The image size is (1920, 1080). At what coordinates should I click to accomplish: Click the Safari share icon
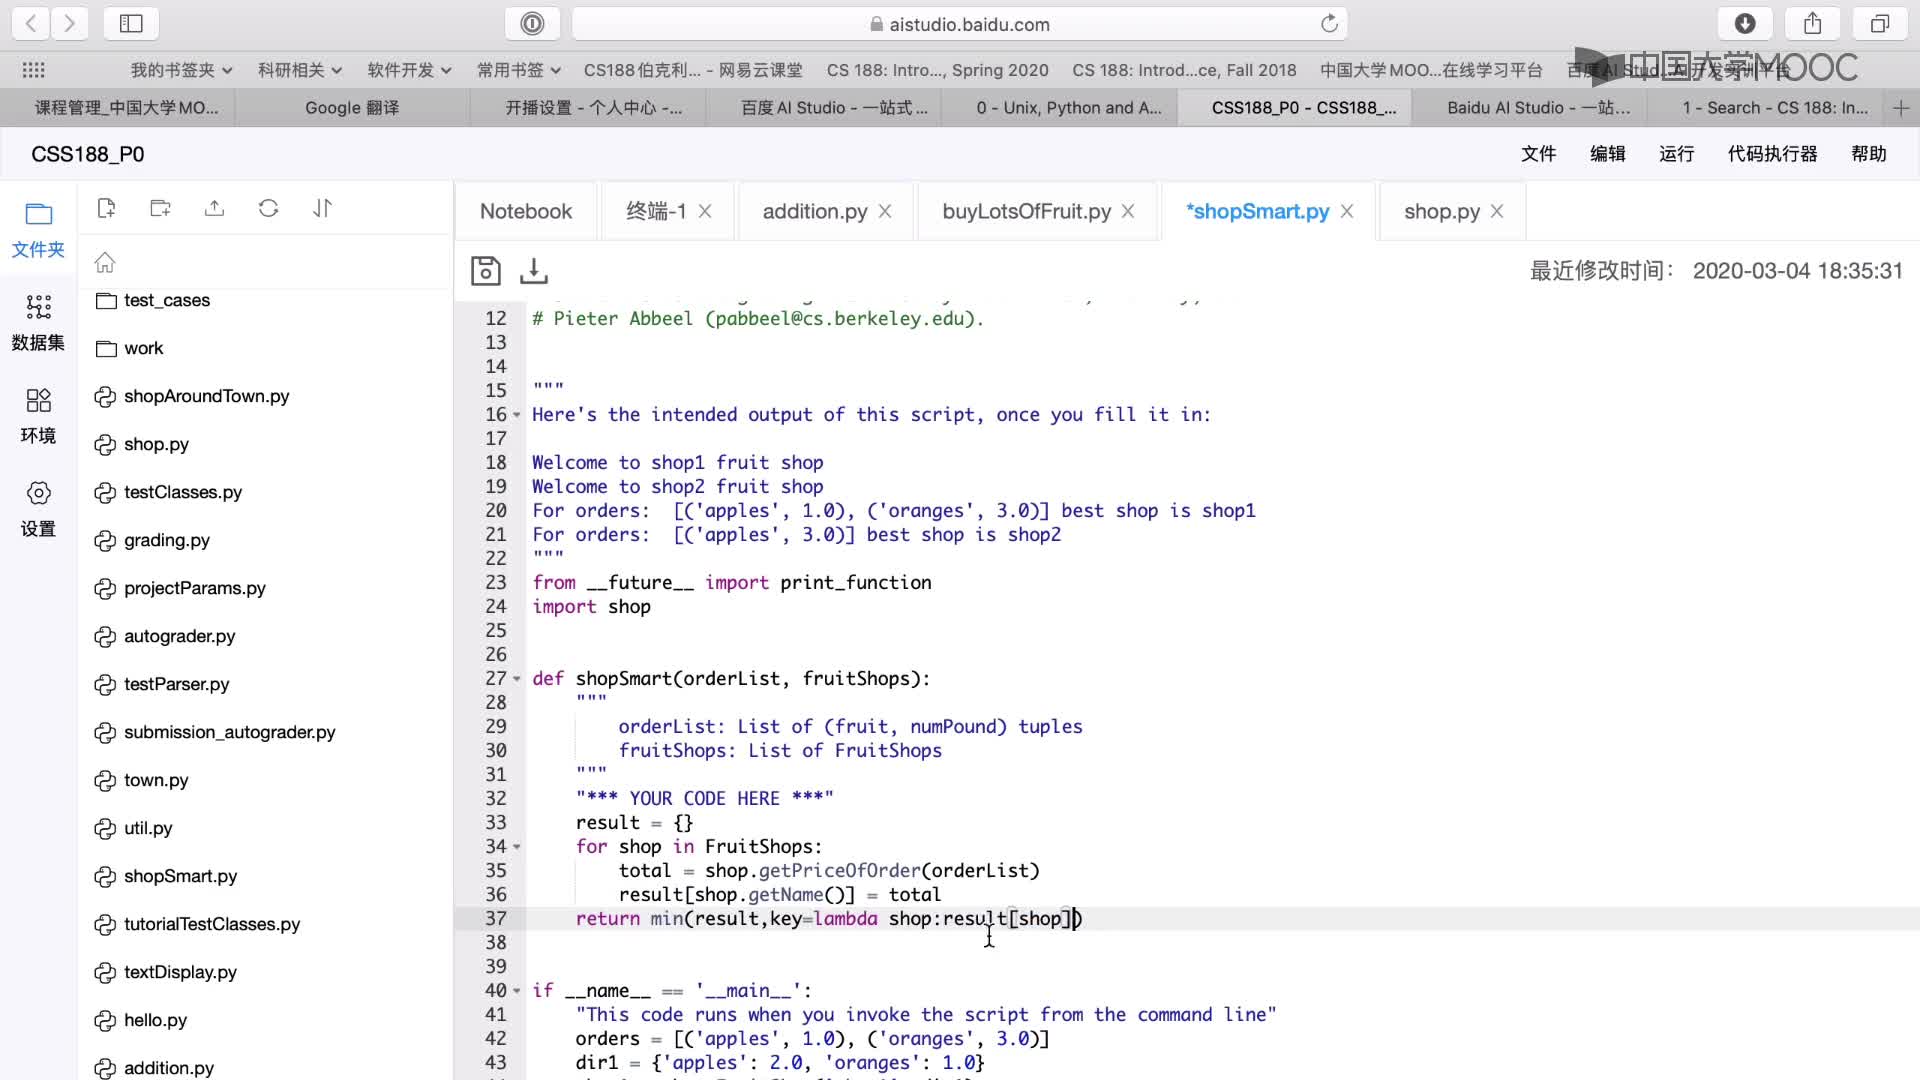tap(1813, 23)
